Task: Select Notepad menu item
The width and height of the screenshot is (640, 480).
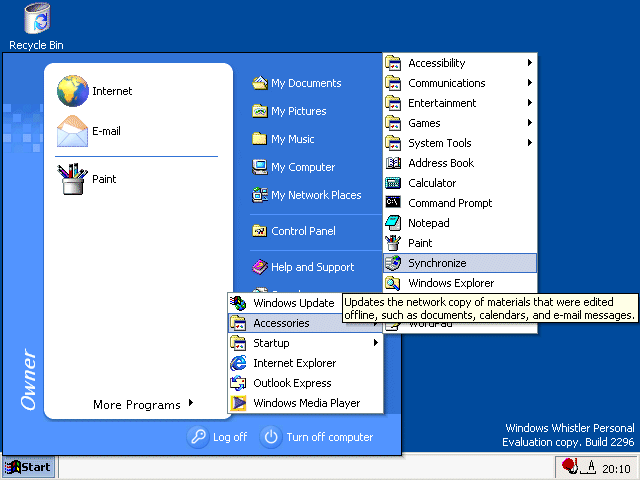Action: [460, 223]
